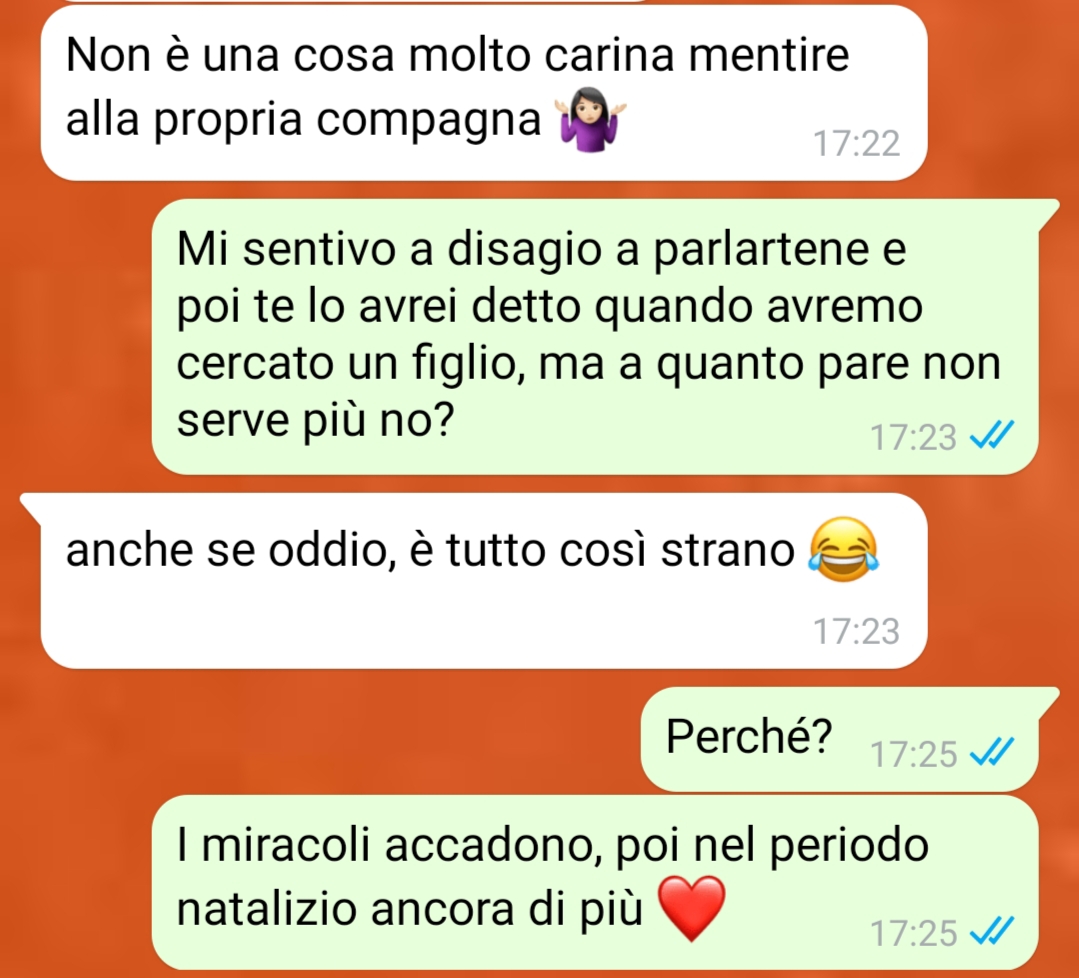Tap read receipt checkmarks on 'Perché?' message
This screenshot has height=978, width=1079.
click(992, 752)
